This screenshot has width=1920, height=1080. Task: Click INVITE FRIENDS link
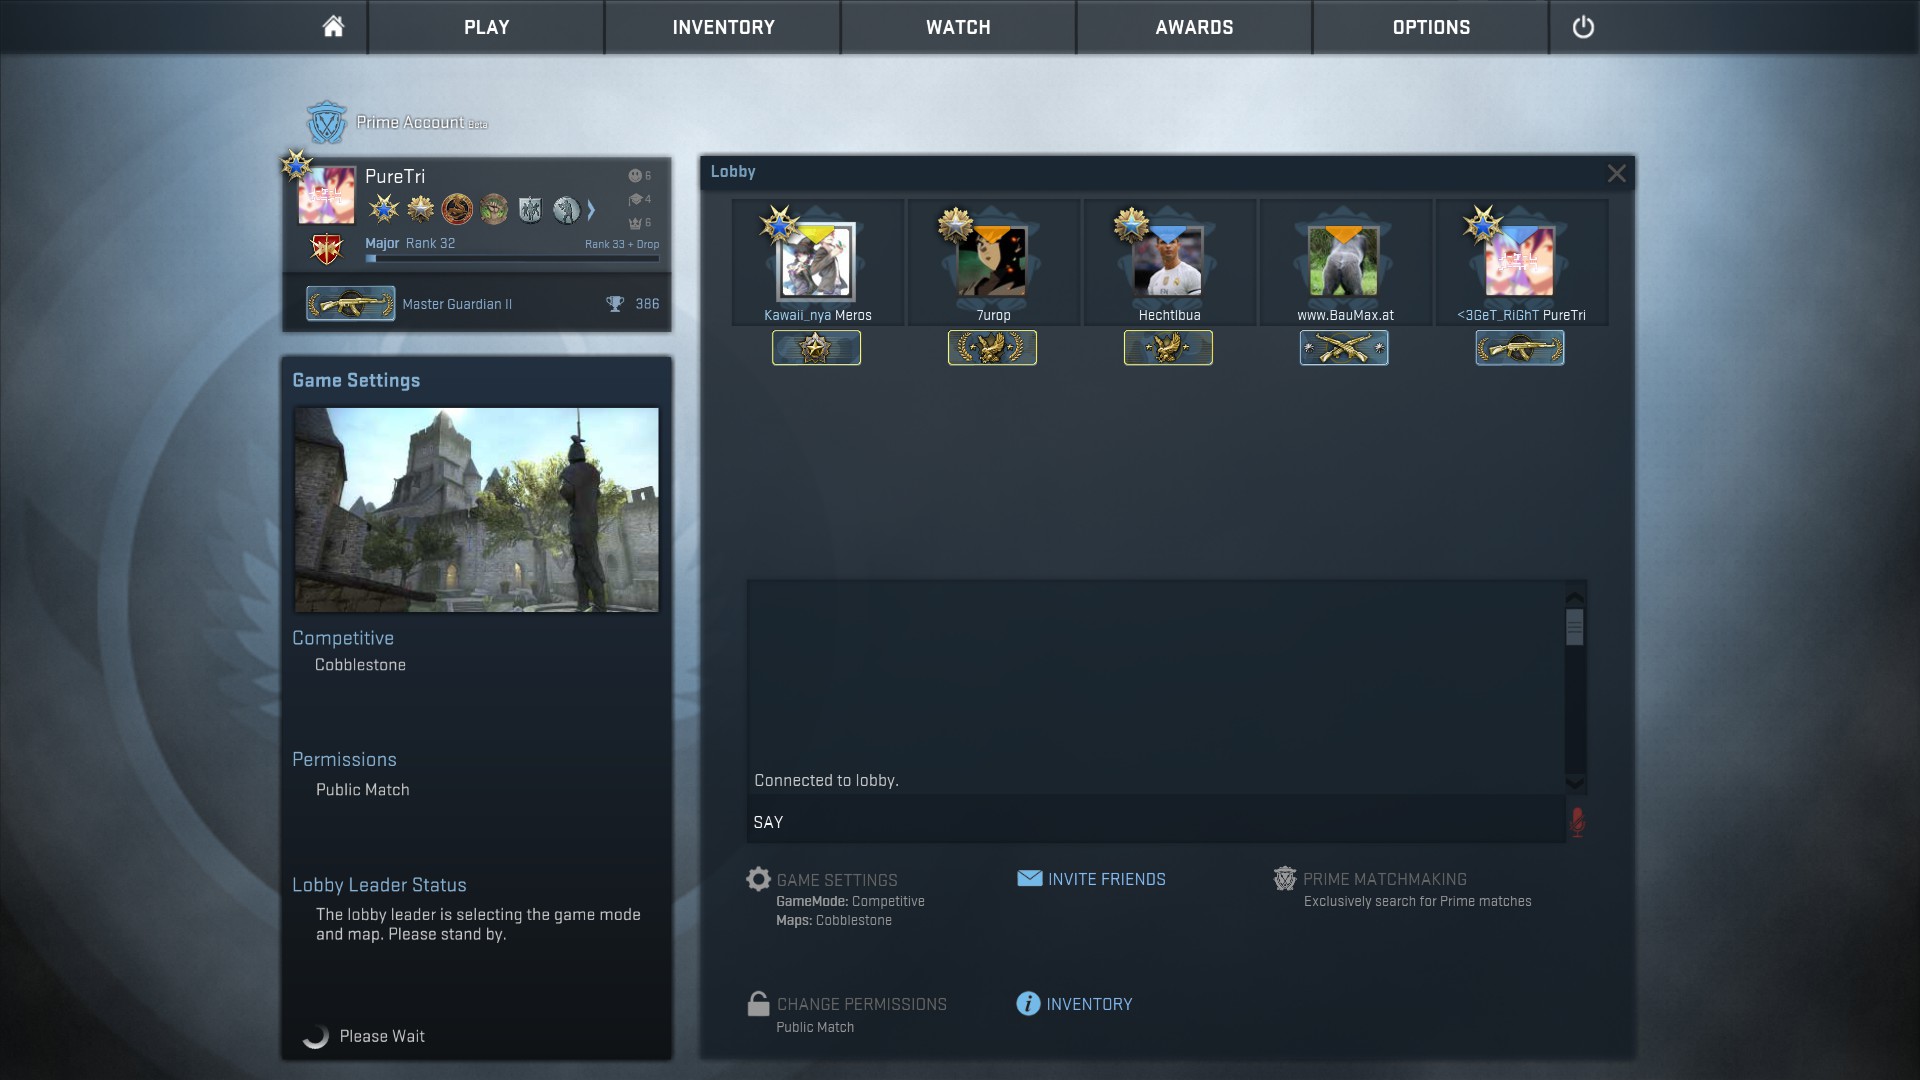tap(1106, 879)
